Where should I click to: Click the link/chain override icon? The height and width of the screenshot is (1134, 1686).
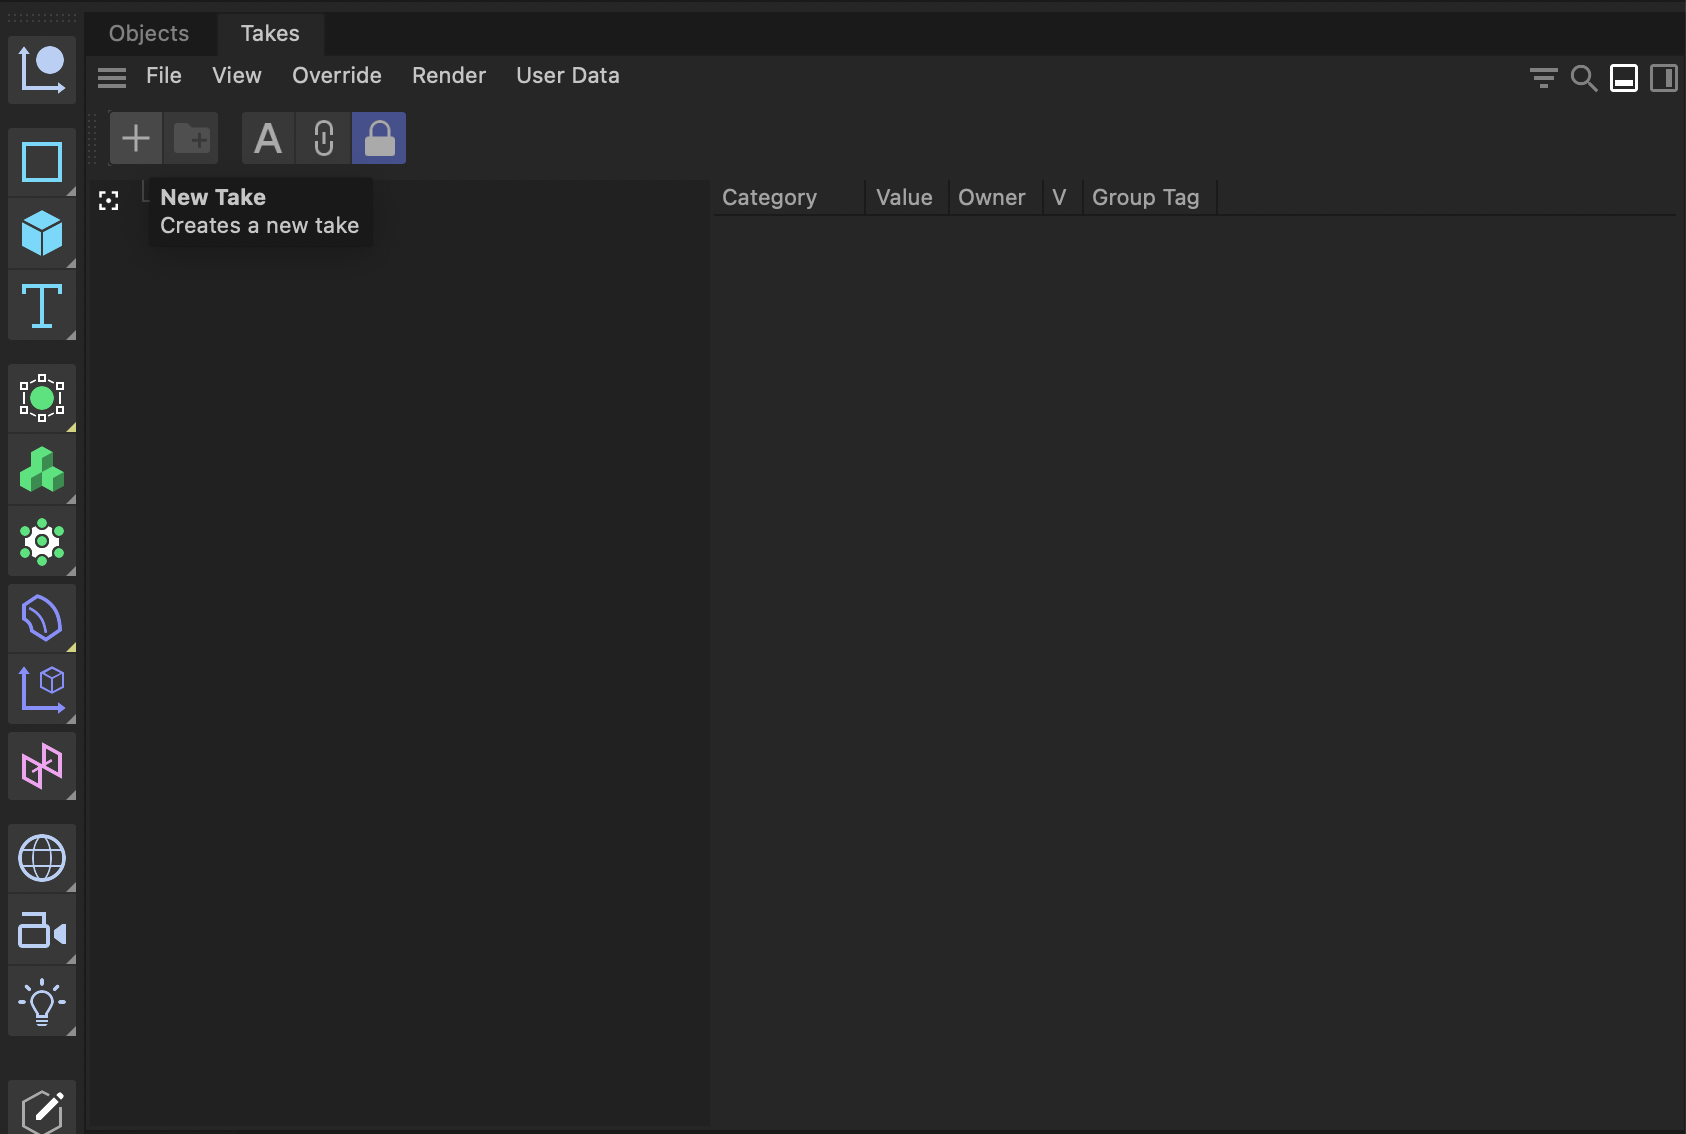pyautogui.click(x=323, y=137)
